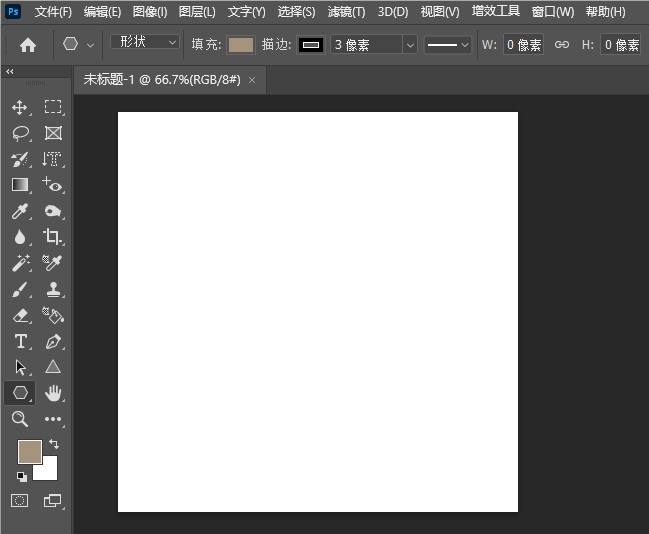The height and width of the screenshot is (534, 649).
Task: Select the Triangle shape tool
Action: pos(53,367)
